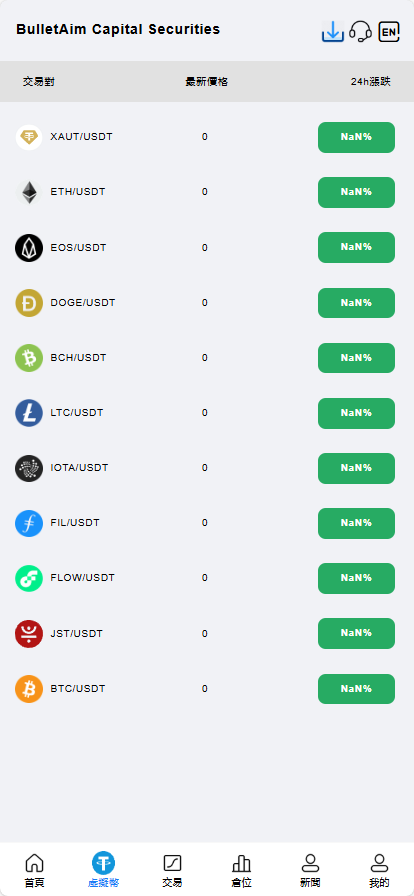
Task: Click NaN% button for BCH/USDT
Action: point(356,358)
